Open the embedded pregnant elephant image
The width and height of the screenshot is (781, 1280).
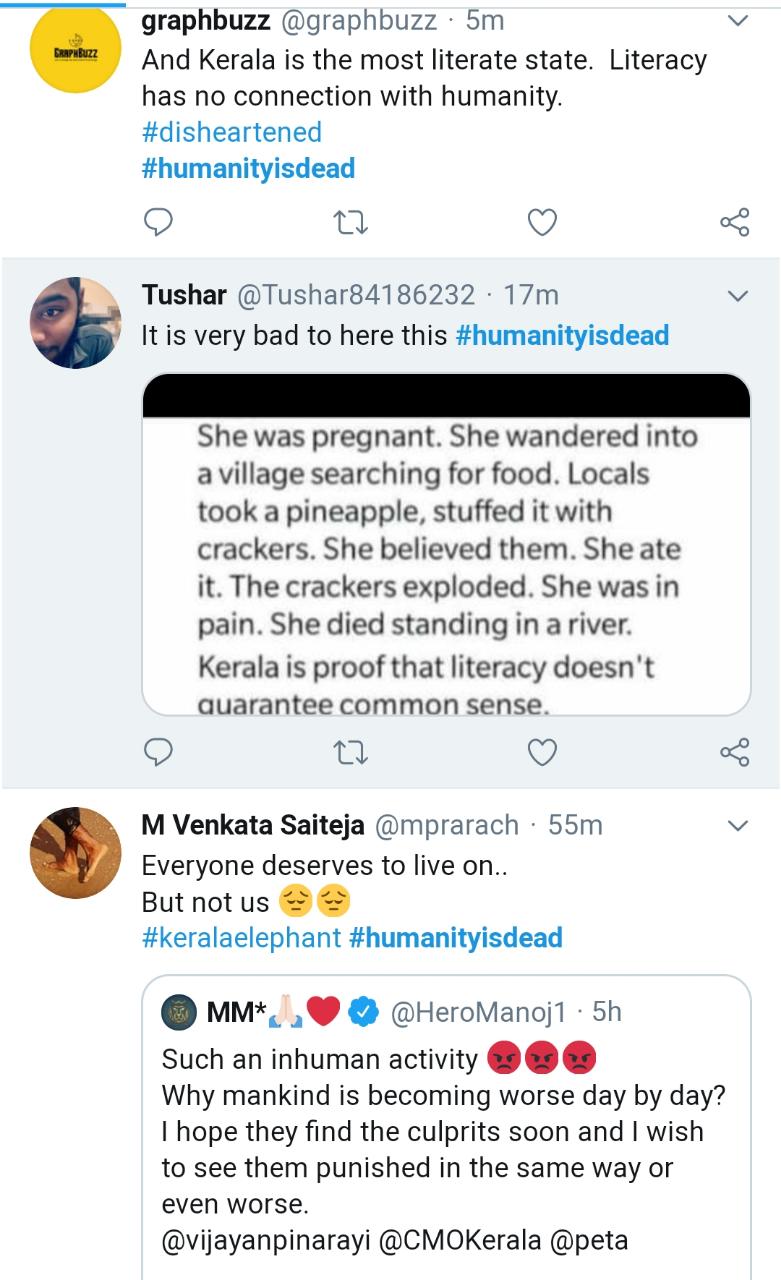(x=446, y=545)
